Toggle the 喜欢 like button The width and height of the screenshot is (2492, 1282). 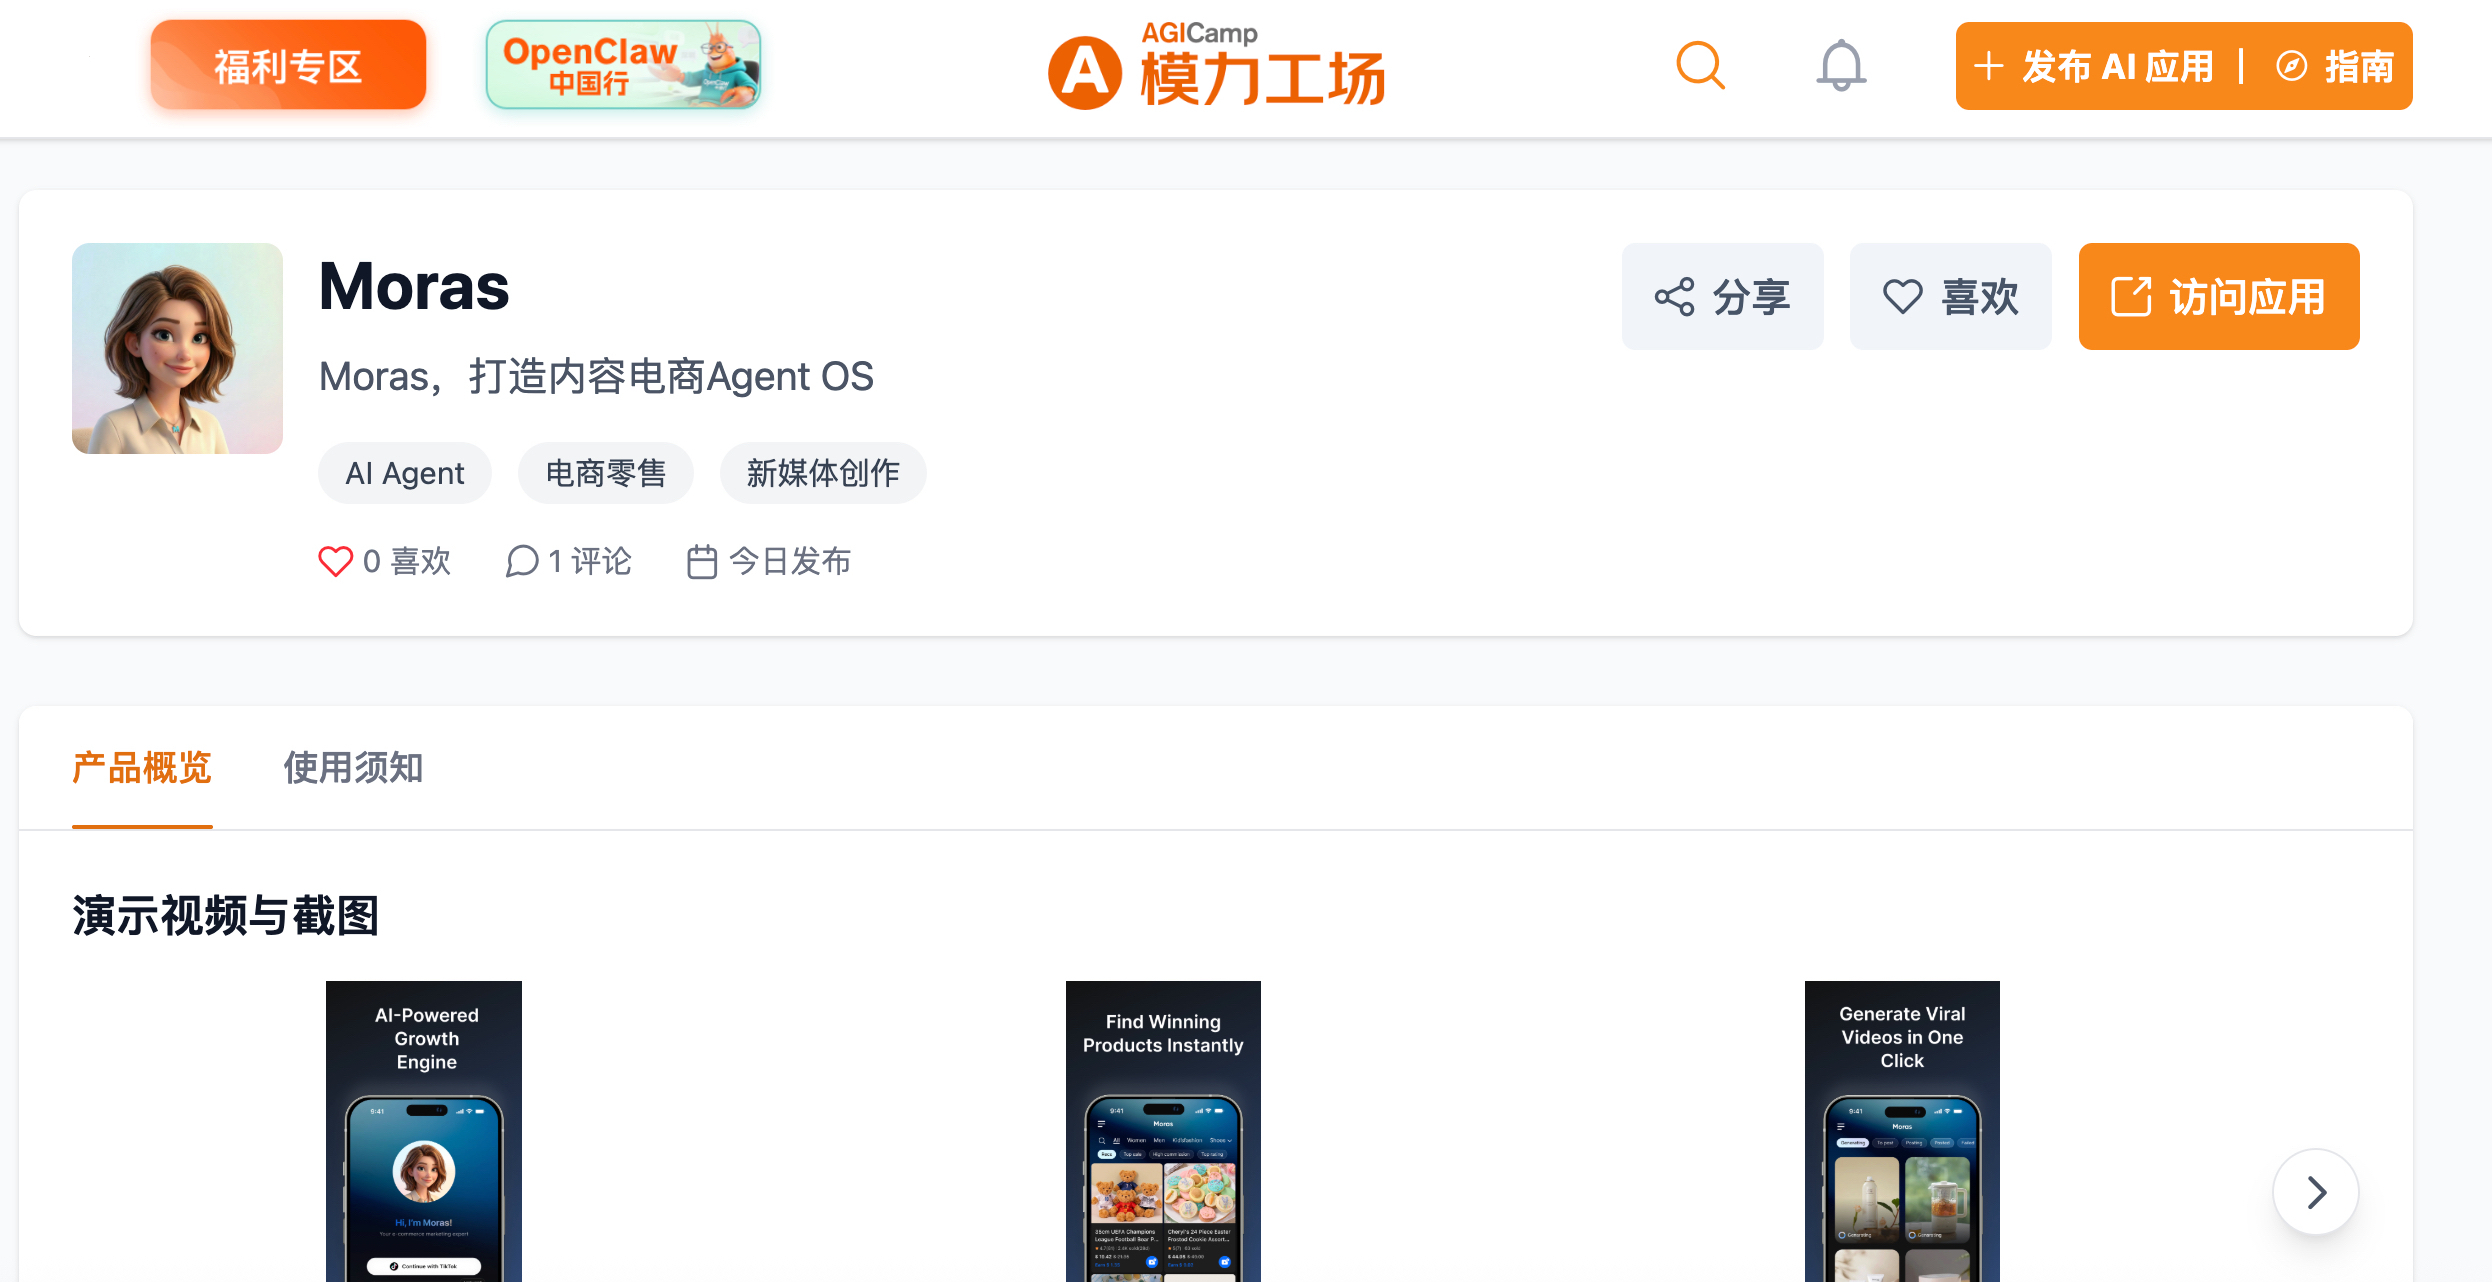point(1950,297)
